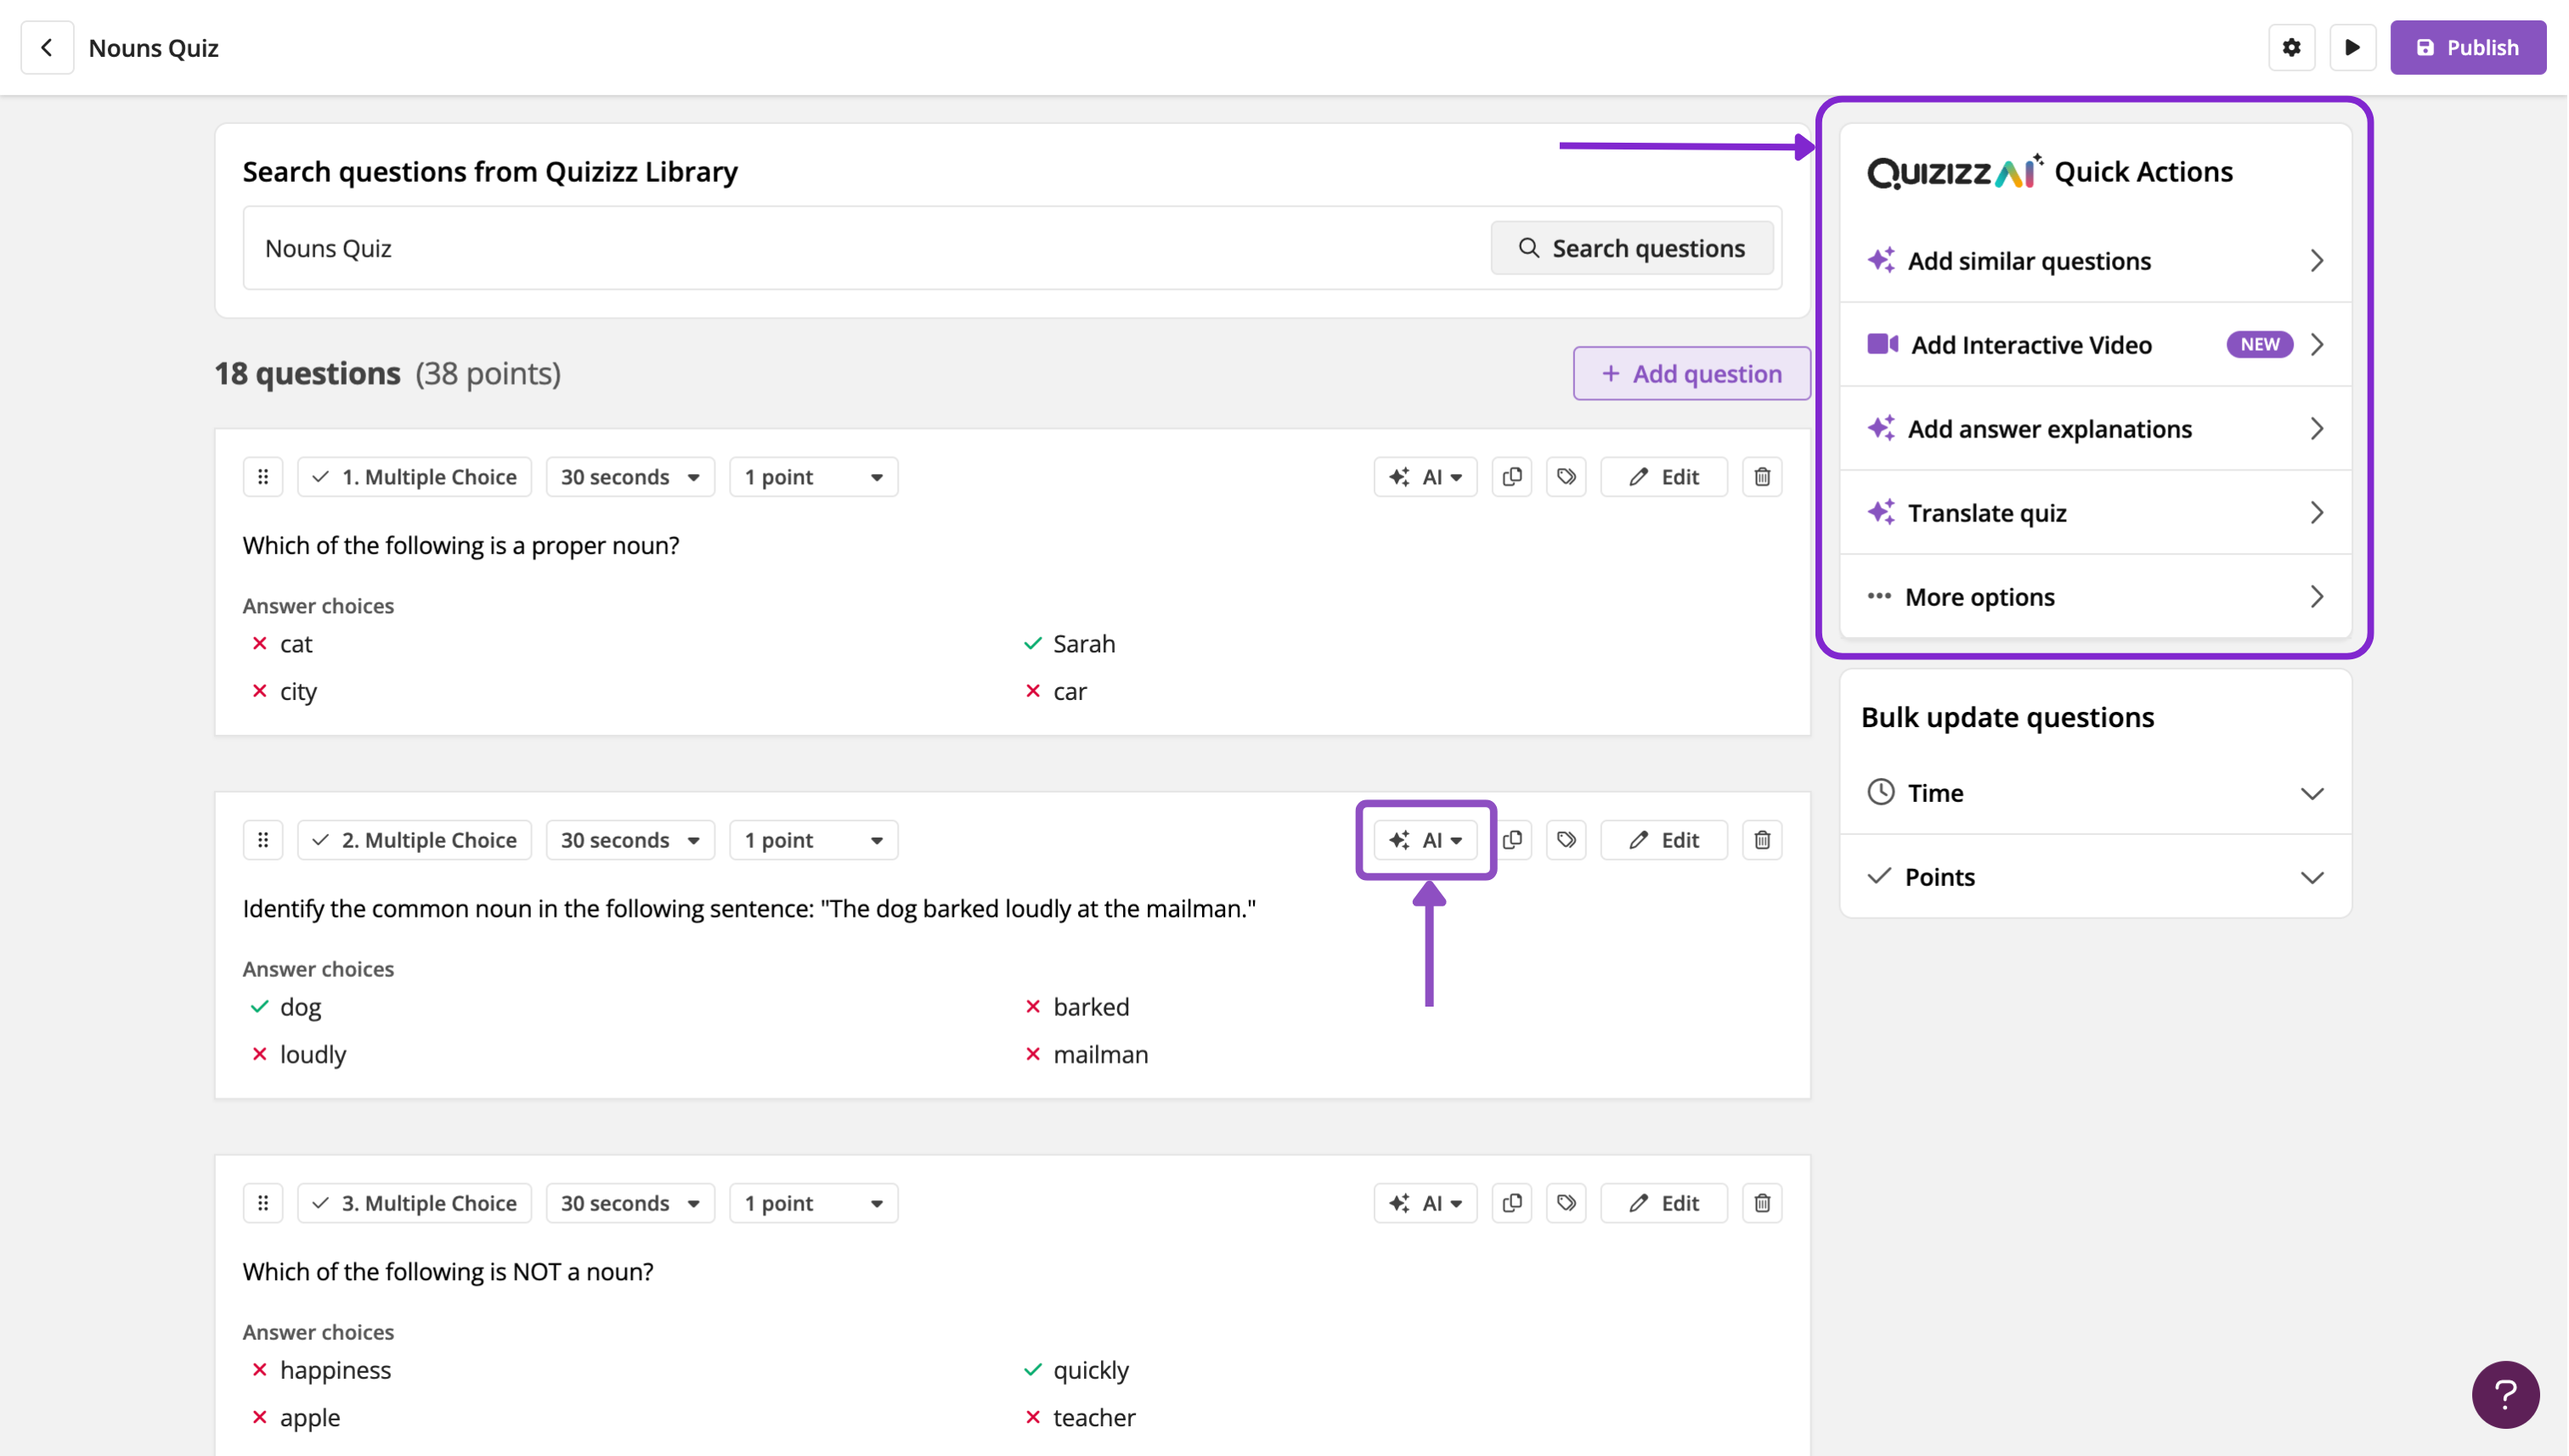Select the 30 seconds dropdown on question 2
Screen dimensions: 2569x1456
[626, 840]
